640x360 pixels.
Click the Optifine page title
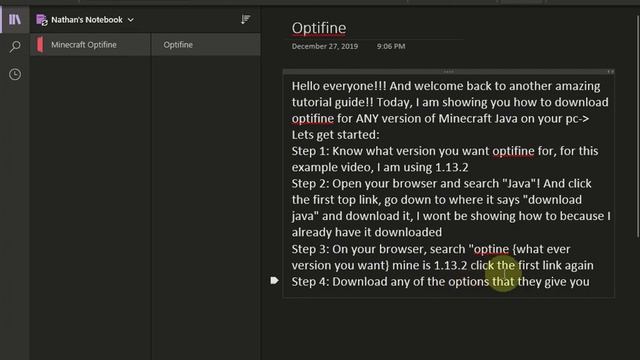(x=319, y=28)
